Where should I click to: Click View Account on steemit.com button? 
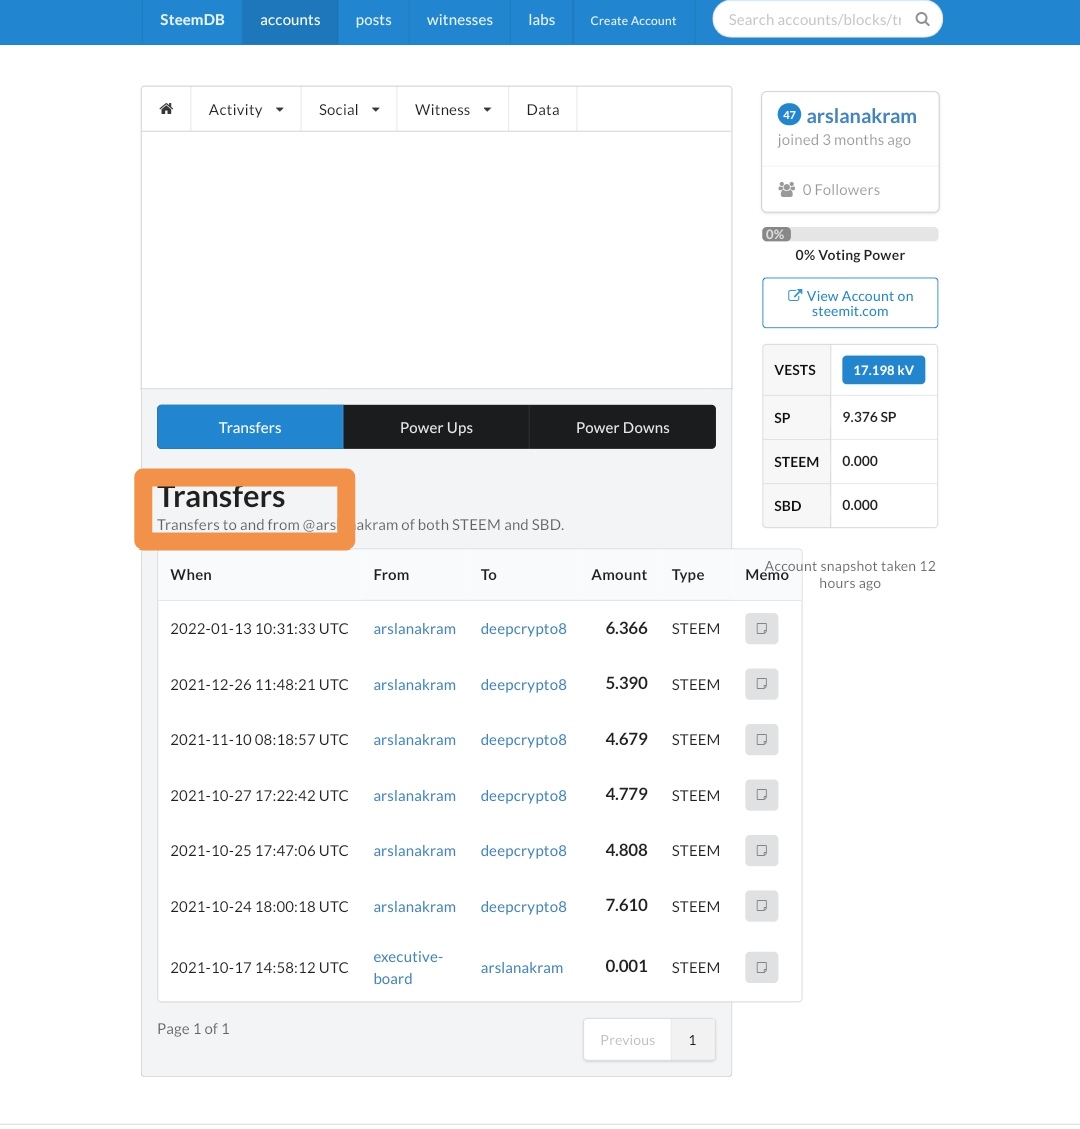(x=850, y=303)
